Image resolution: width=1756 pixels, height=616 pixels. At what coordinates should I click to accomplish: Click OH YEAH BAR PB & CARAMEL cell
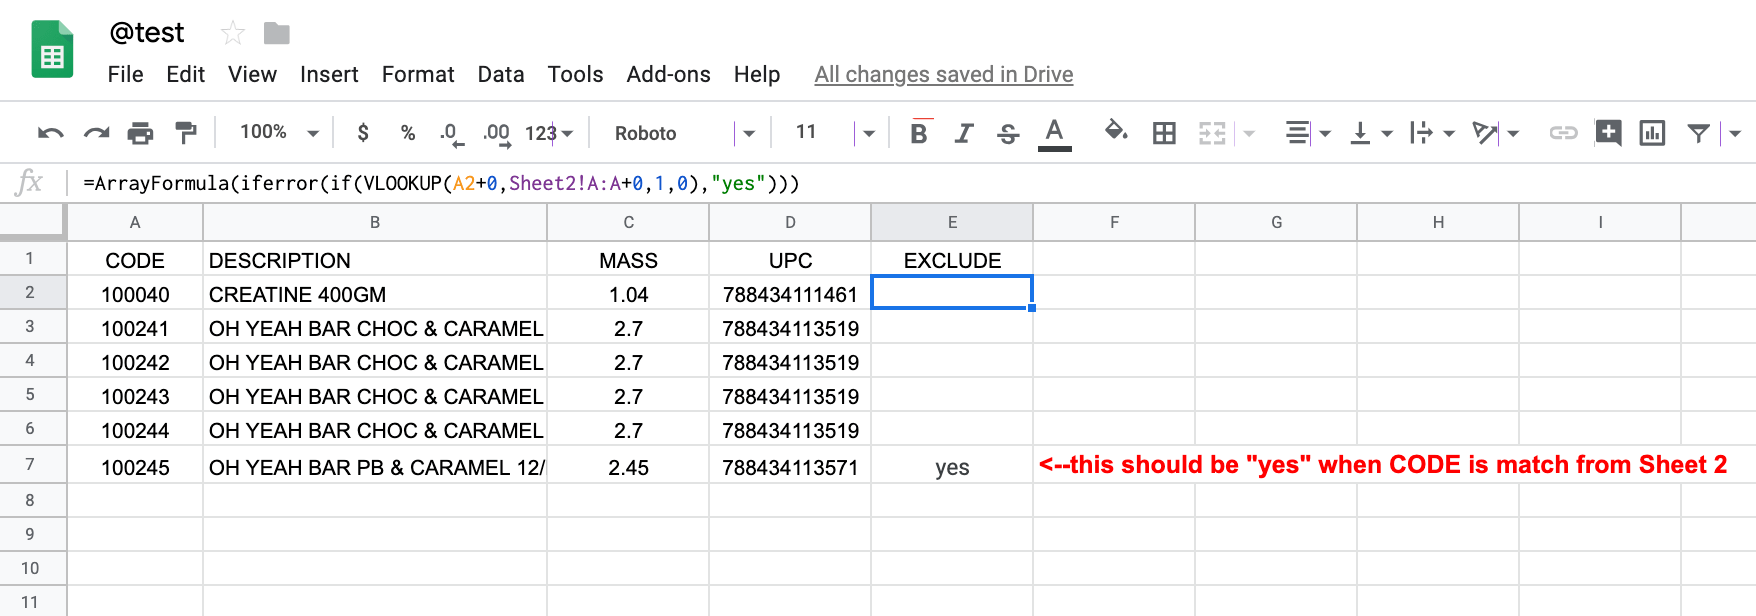(375, 466)
